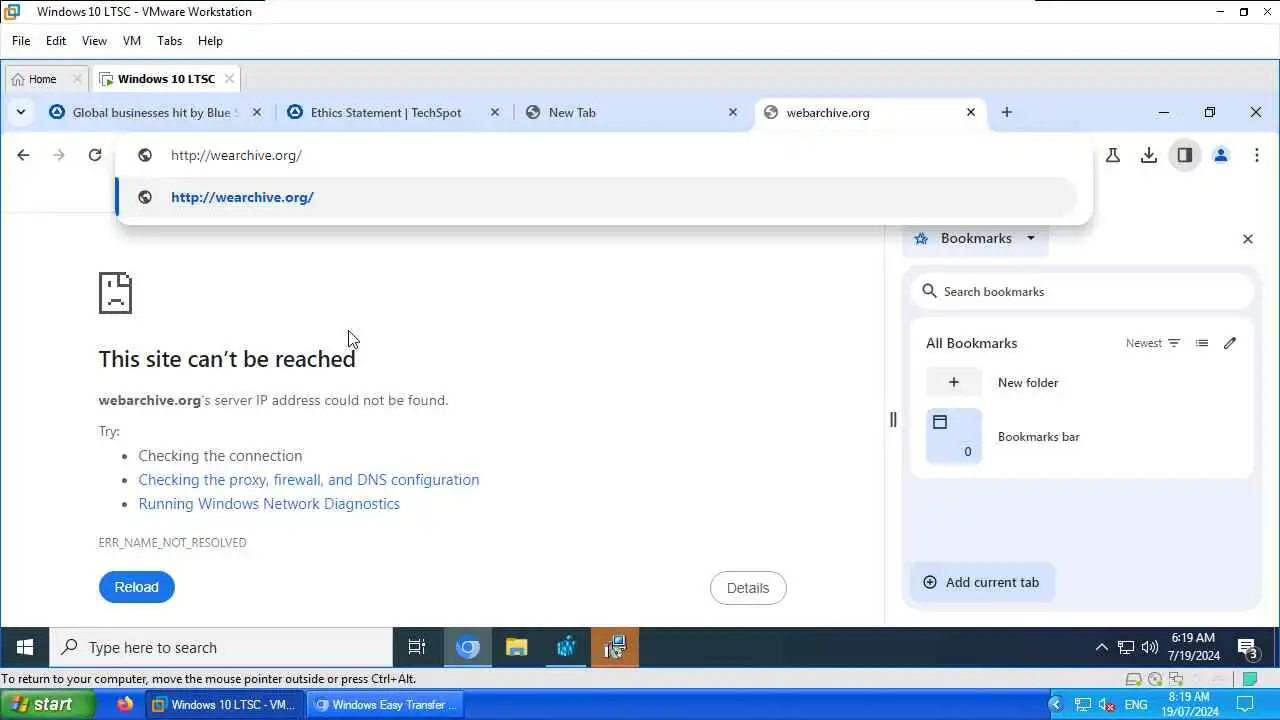Open a new tab with the plus button
Image resolution: width=1280 pixels, height=720 pixels.
(x=1007, y=112)
